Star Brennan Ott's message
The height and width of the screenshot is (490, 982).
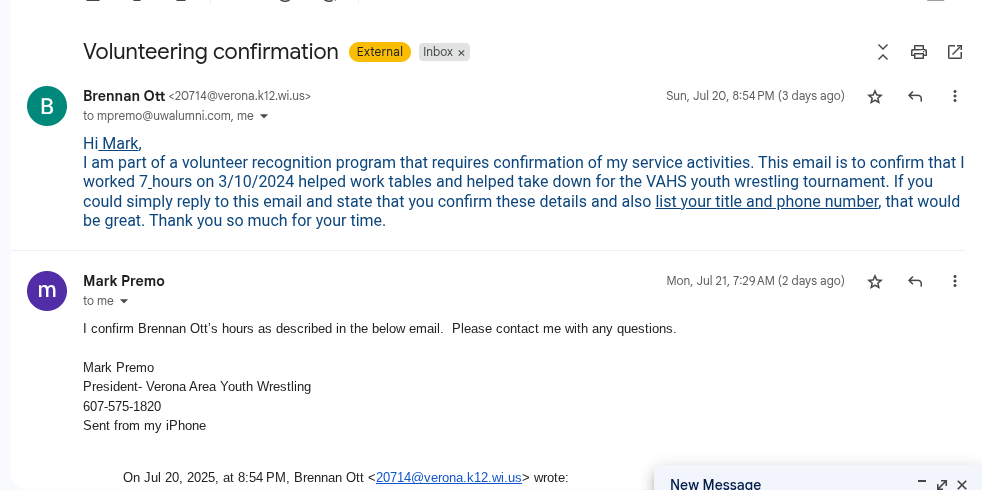pos(875,96)
